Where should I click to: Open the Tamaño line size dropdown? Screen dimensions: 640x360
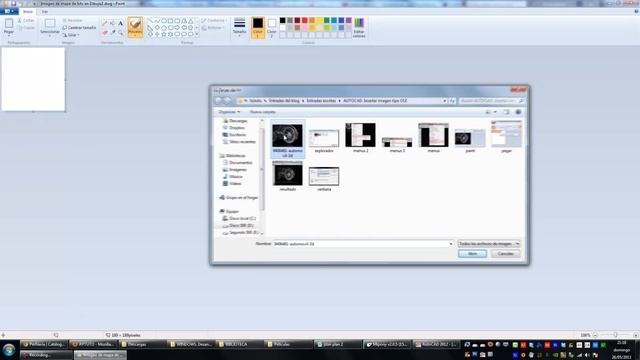coord(240,27)
